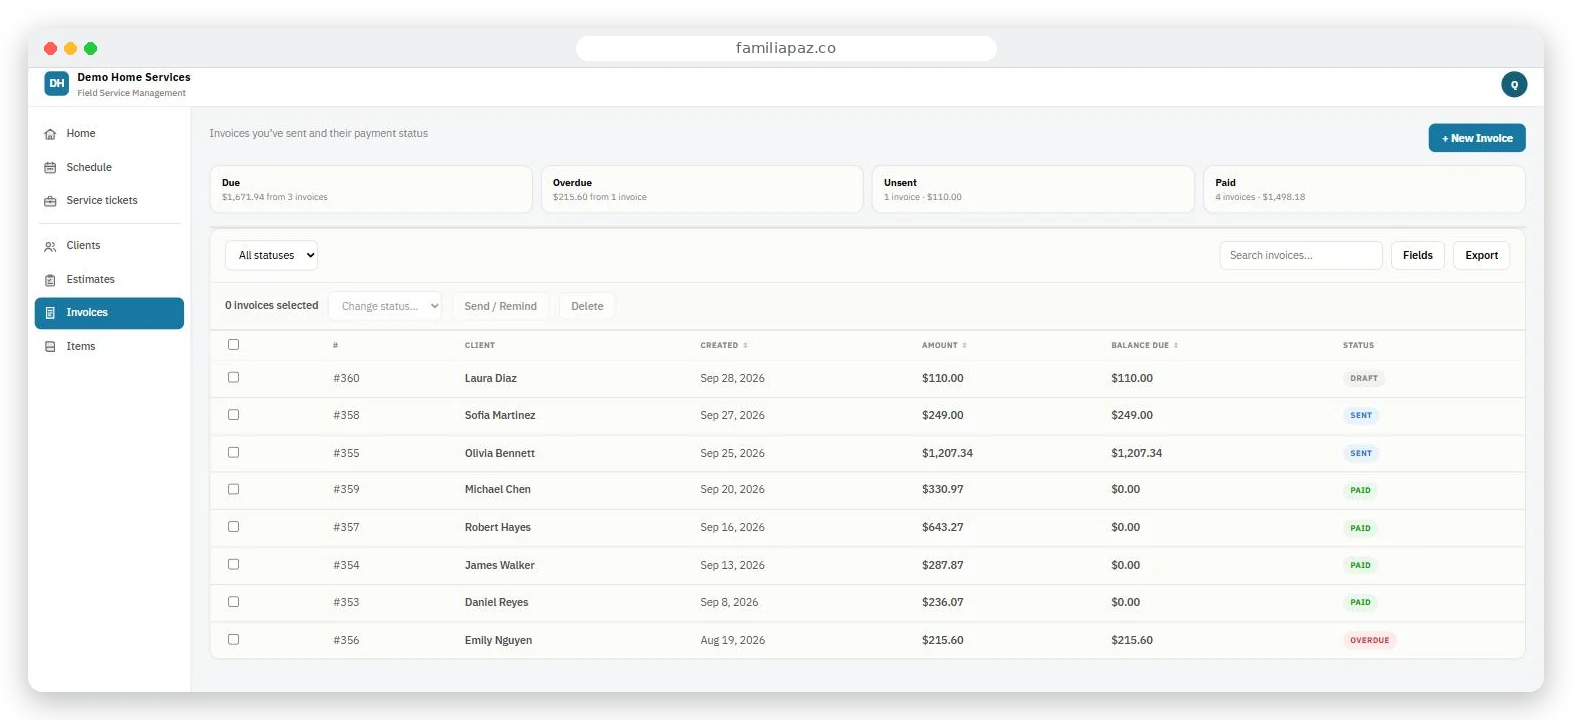Click the Invoices document icon
The width and height of the screenshot is (1572, 720).
[50, 313]
